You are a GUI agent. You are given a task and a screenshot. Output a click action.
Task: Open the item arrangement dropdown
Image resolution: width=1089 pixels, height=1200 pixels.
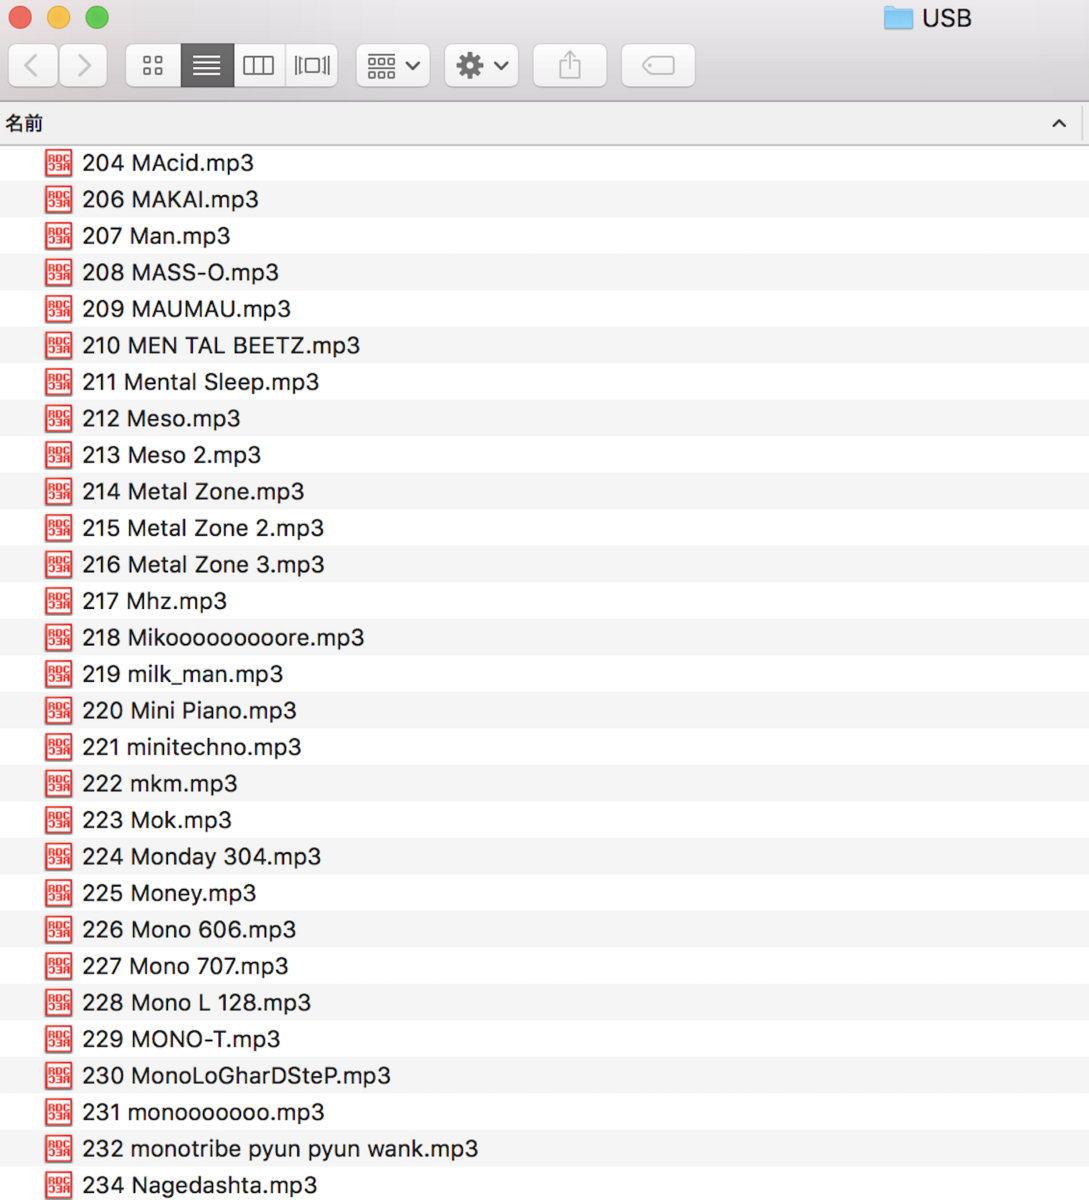(393, 66)
